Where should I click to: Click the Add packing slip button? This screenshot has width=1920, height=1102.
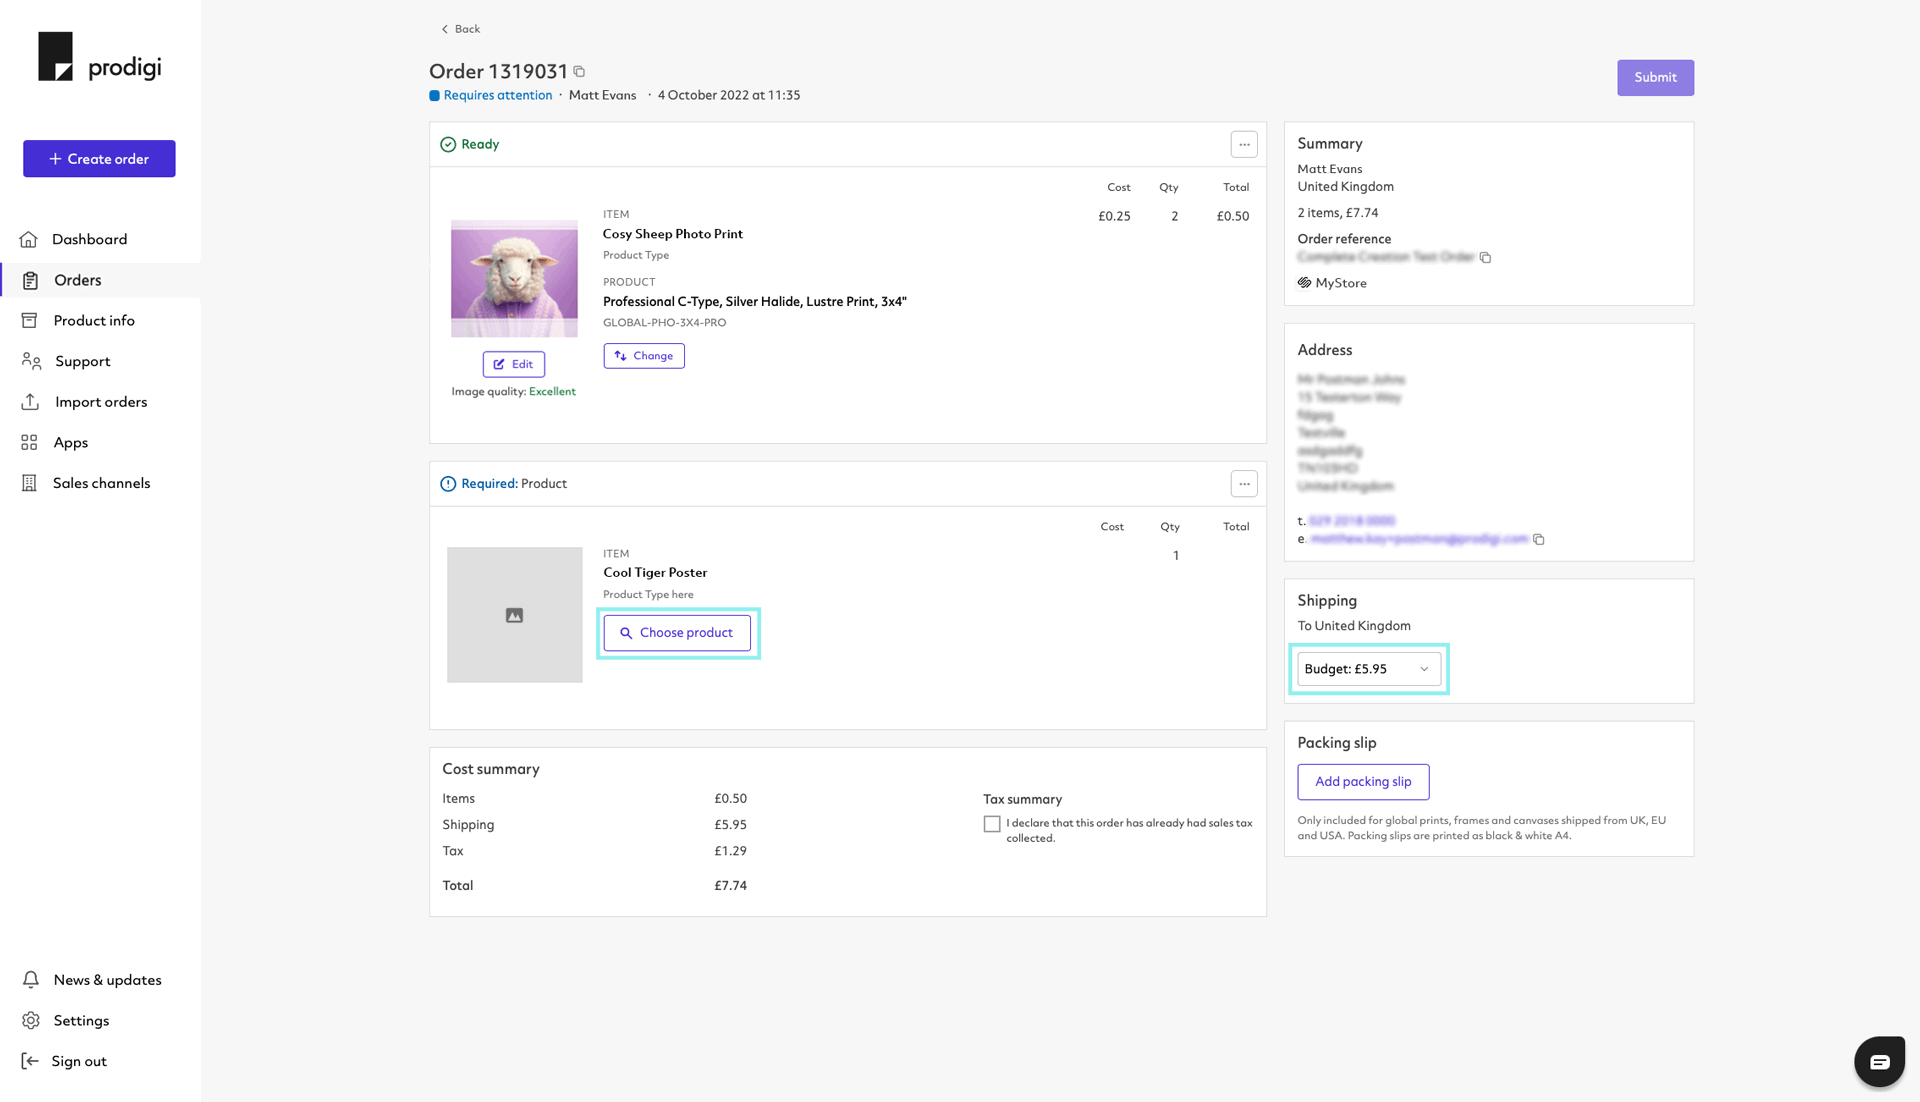[1362, 780]
